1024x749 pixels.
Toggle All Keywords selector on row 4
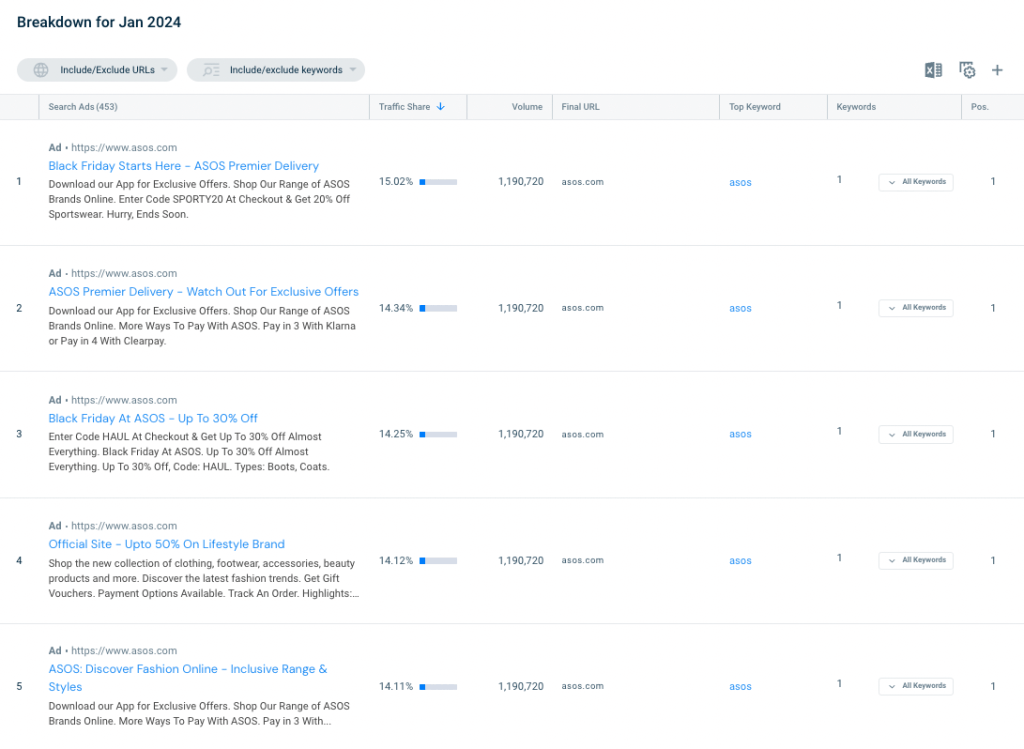click(x=915, y=560)
